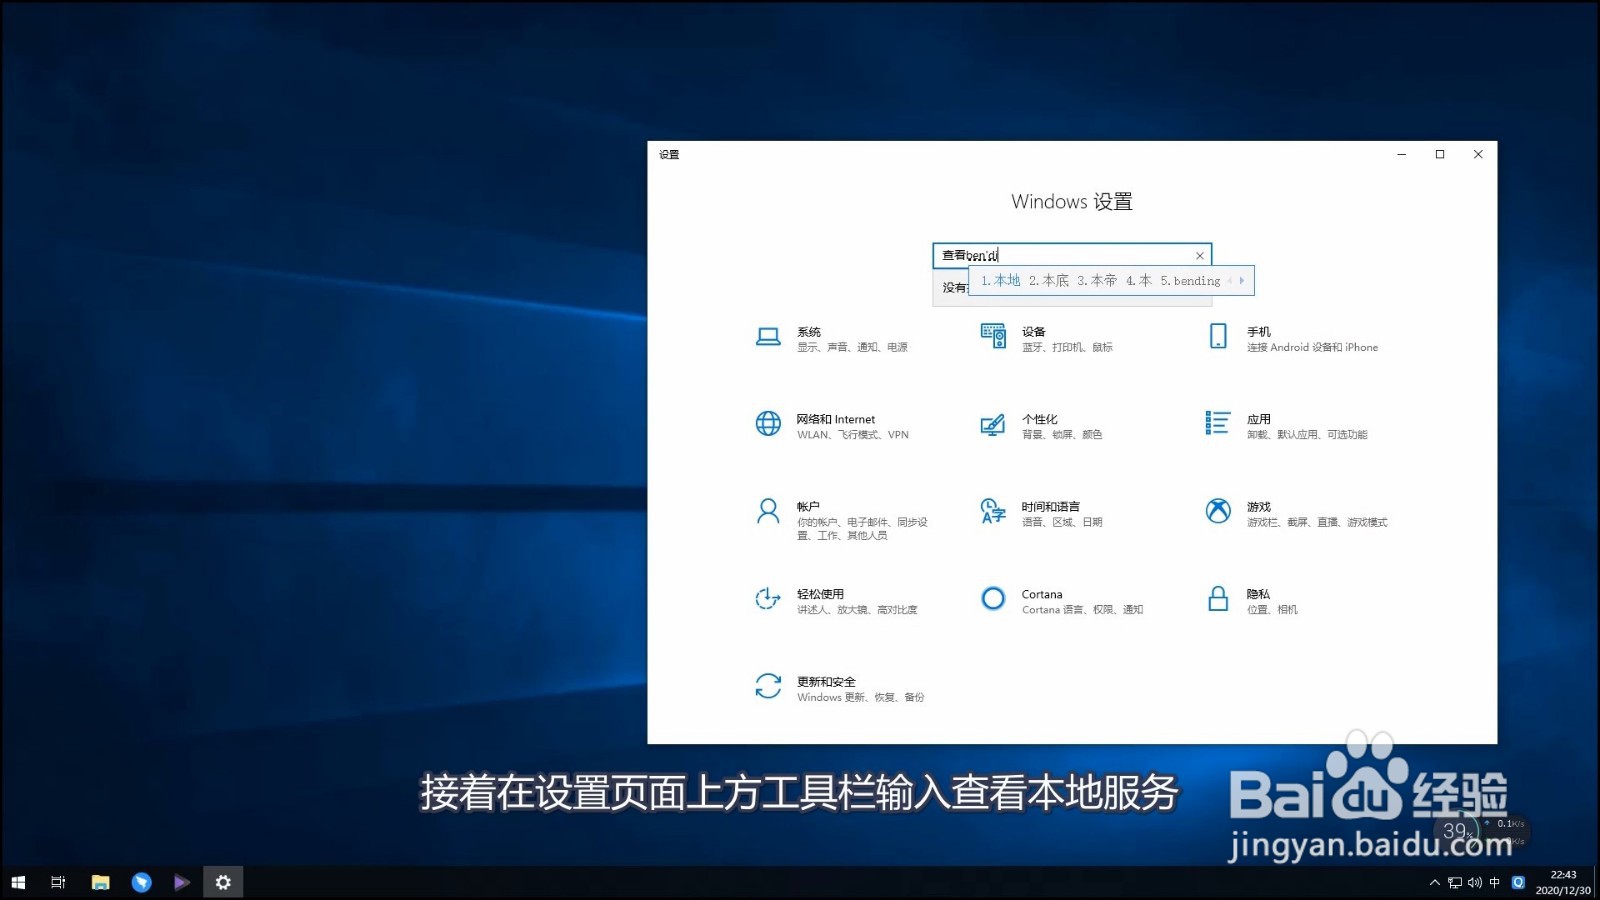The width and height of the screenshot is (1600, 900).
Task: Open 隐私 settings with the padlock icon
Action: click(1219, 599)
